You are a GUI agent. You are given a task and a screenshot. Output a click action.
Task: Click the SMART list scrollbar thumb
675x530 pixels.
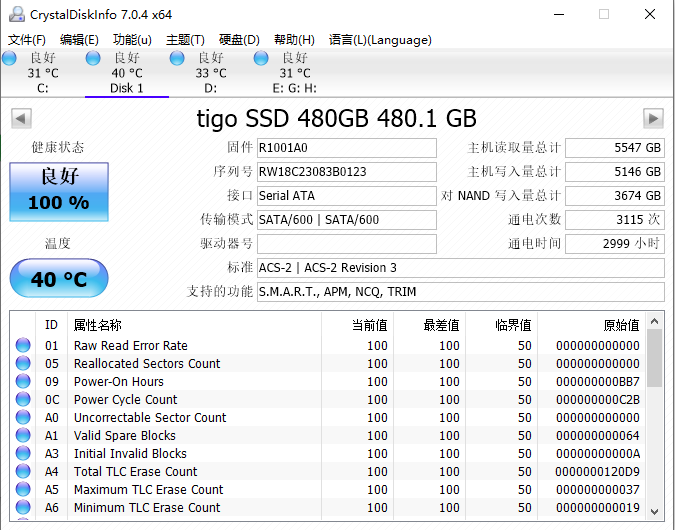click(654, 358)
